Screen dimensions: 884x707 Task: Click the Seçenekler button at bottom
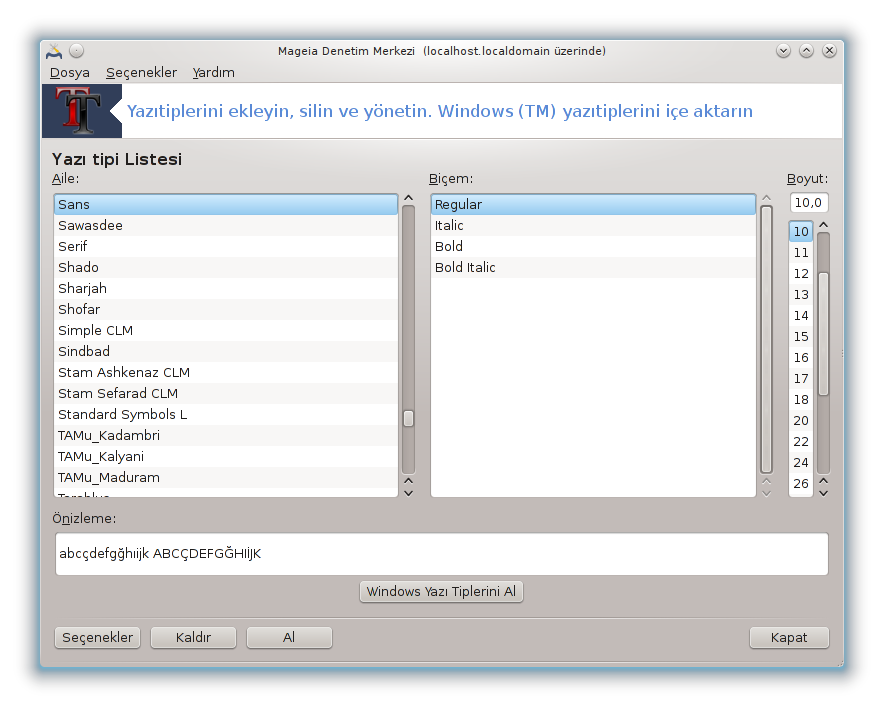[x=98, y=638]
